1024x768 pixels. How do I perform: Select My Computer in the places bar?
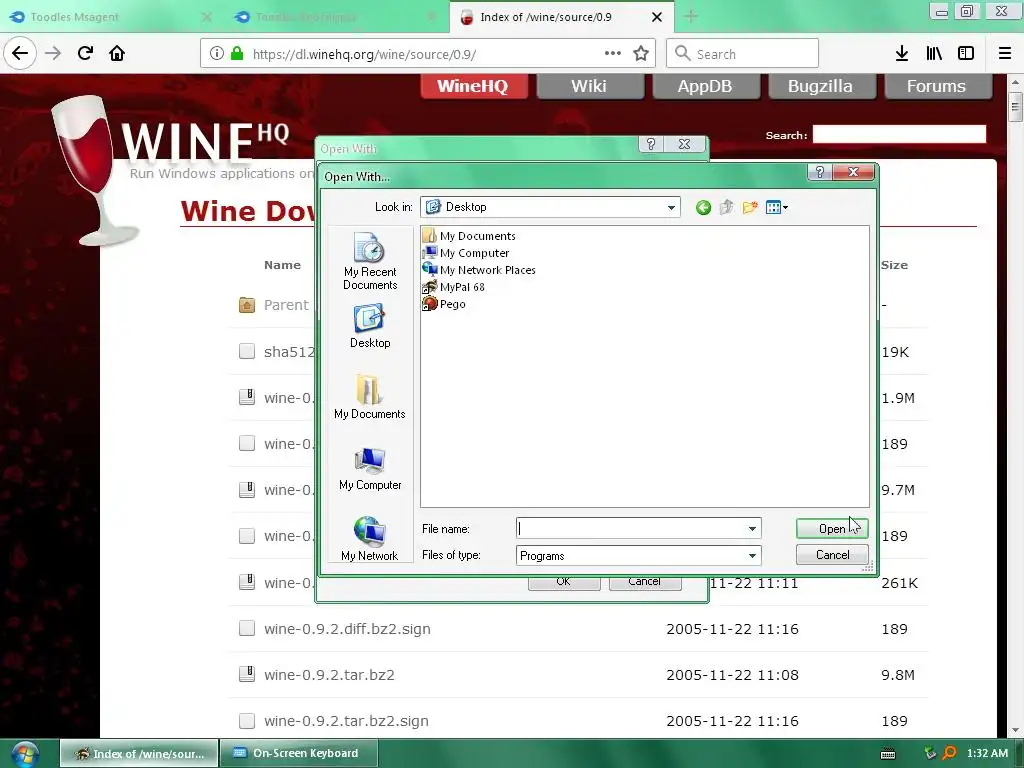[370, 468]
